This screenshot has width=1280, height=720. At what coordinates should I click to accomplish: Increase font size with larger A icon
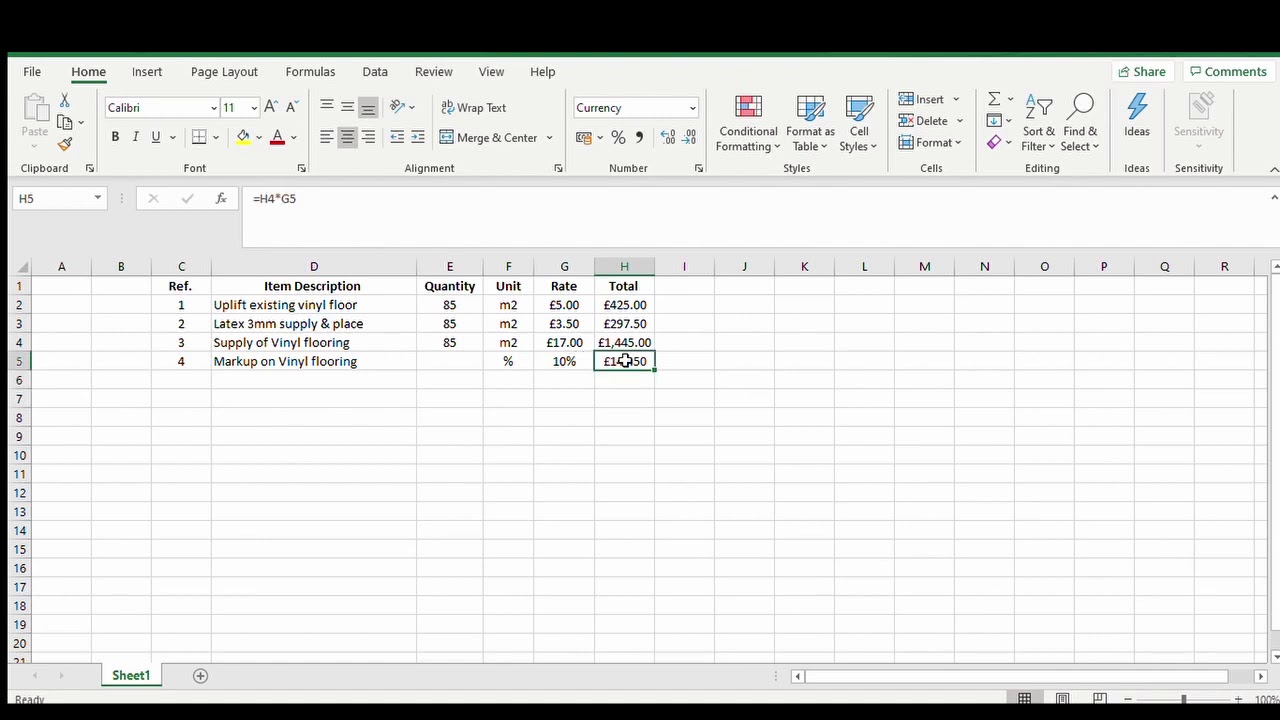coord(271,107)
